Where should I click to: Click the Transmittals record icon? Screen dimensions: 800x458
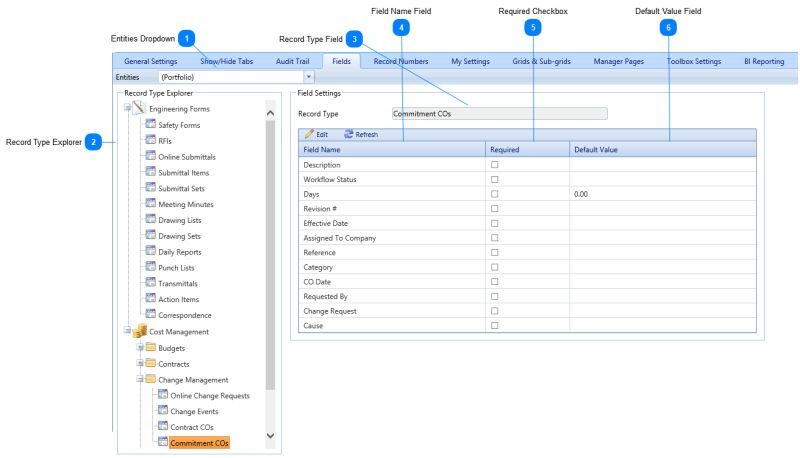point(151,282)
